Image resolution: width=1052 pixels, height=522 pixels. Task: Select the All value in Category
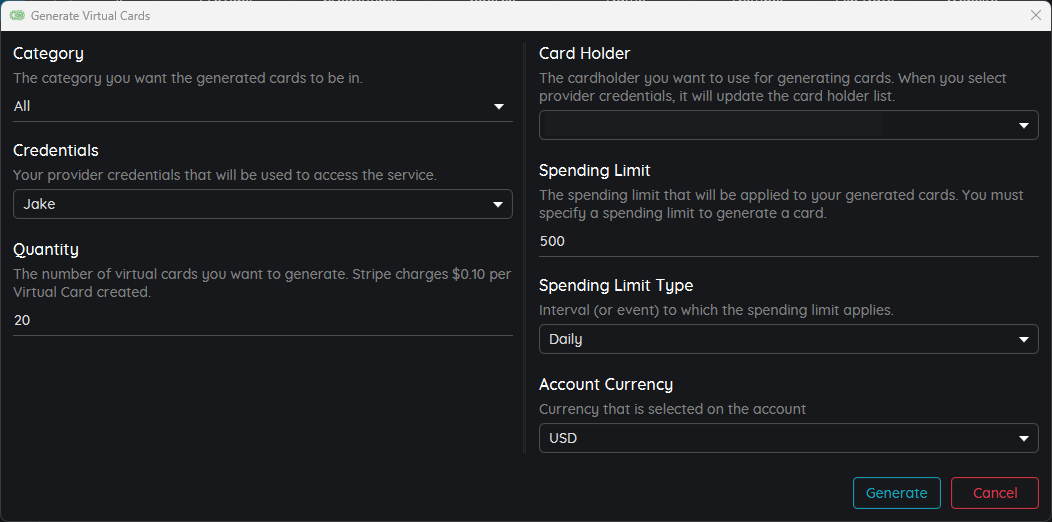pyautogui.click(x=21, y=106)
